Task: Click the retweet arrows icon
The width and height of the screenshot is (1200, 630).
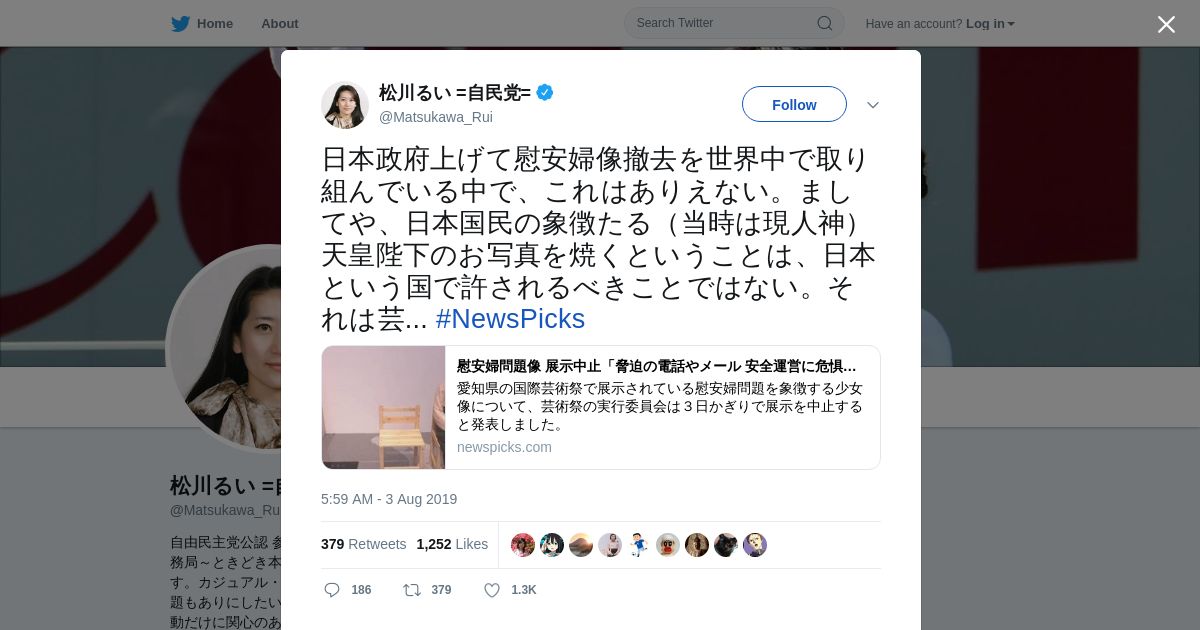Action: 411,590
